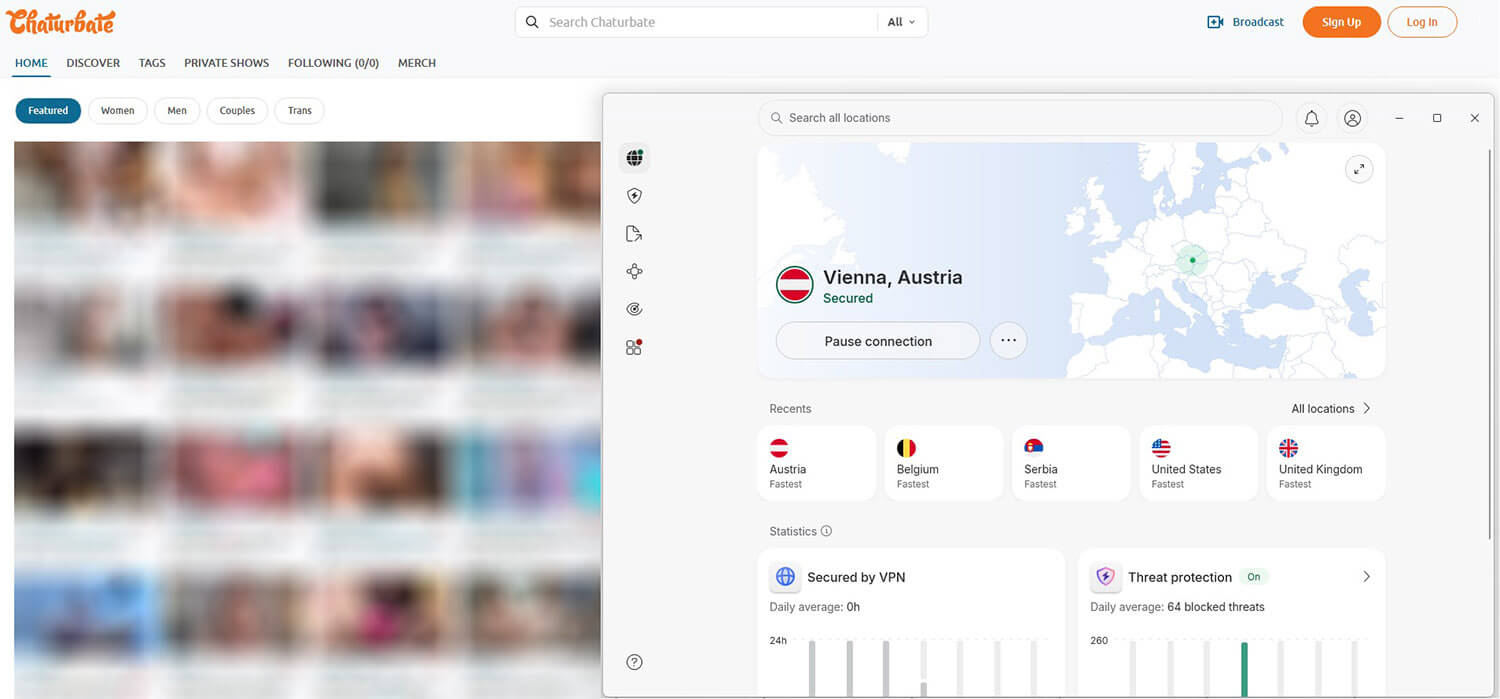Expand Threat protection card with its arrow

(1366, 577)
